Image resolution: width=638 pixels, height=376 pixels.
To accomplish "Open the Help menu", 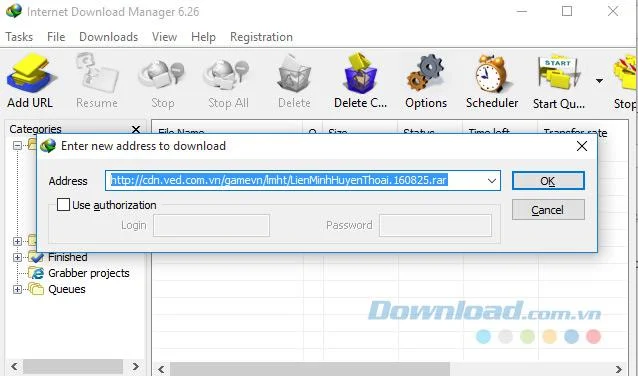I will coord(203,37).
